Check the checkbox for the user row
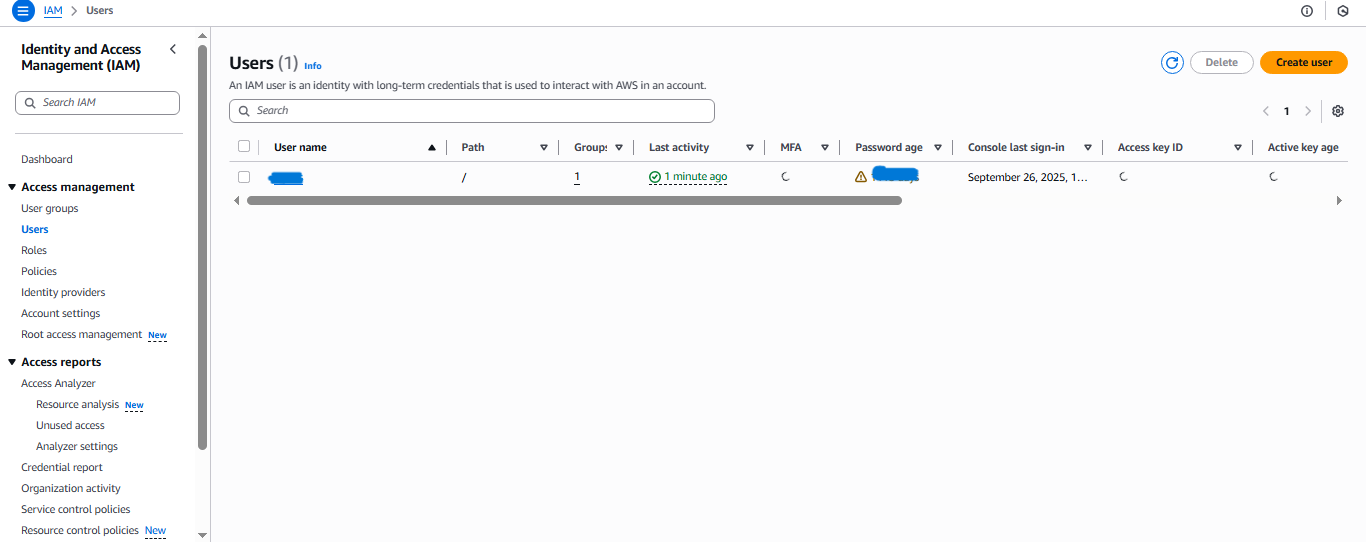 (244, 177)
